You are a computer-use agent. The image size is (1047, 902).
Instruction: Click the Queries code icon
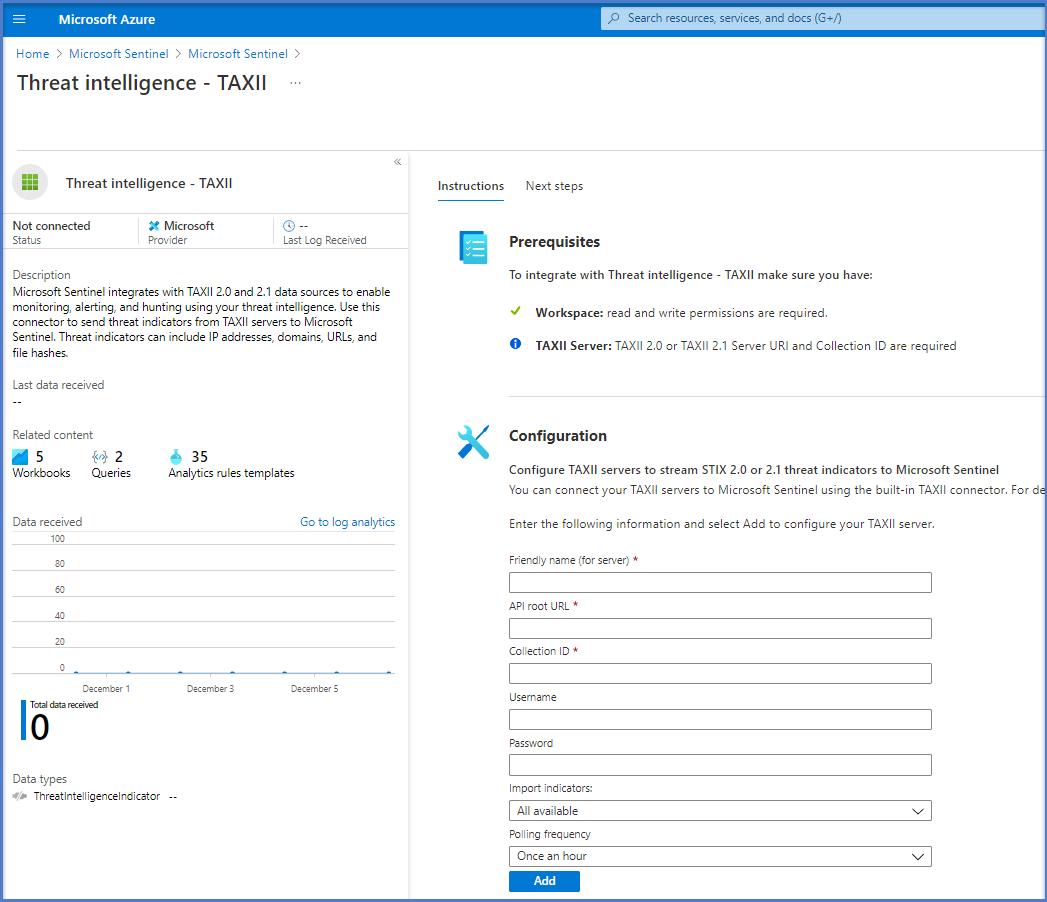point(99,457)
